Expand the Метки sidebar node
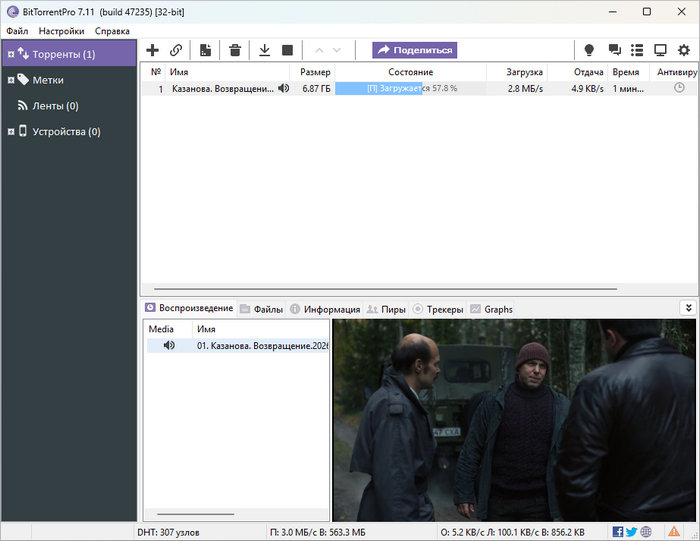This screenshot has height=541, width=700. tap(11, 80)
